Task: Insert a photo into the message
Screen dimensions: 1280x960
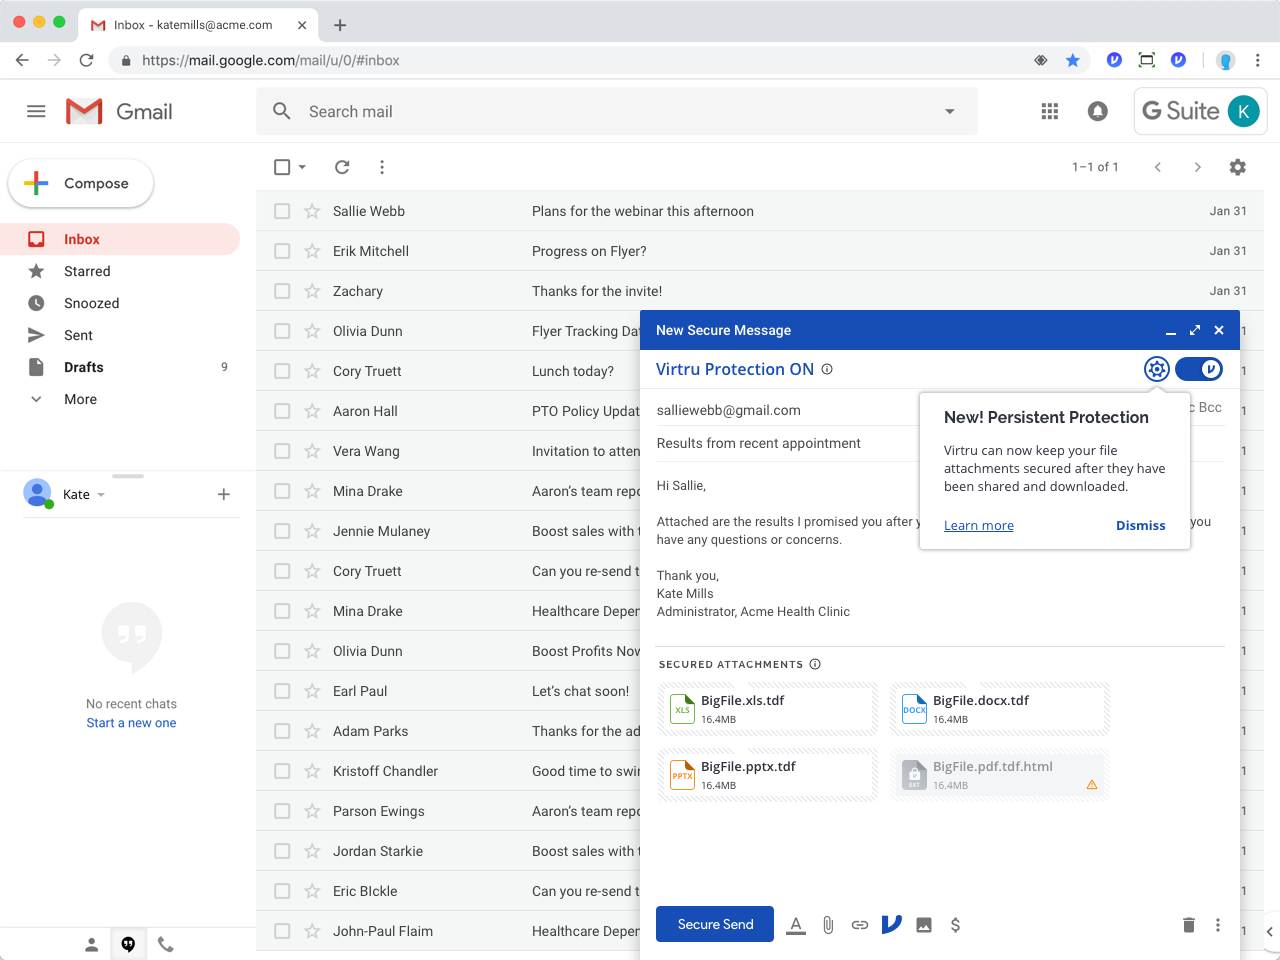Action: [924, 925]
